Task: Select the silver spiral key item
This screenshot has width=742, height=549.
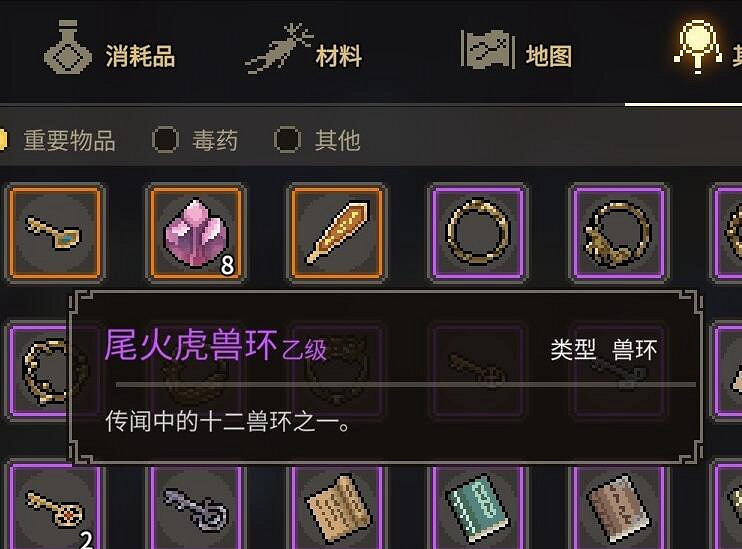Action: pyautogui.click(x=196, y=507)
